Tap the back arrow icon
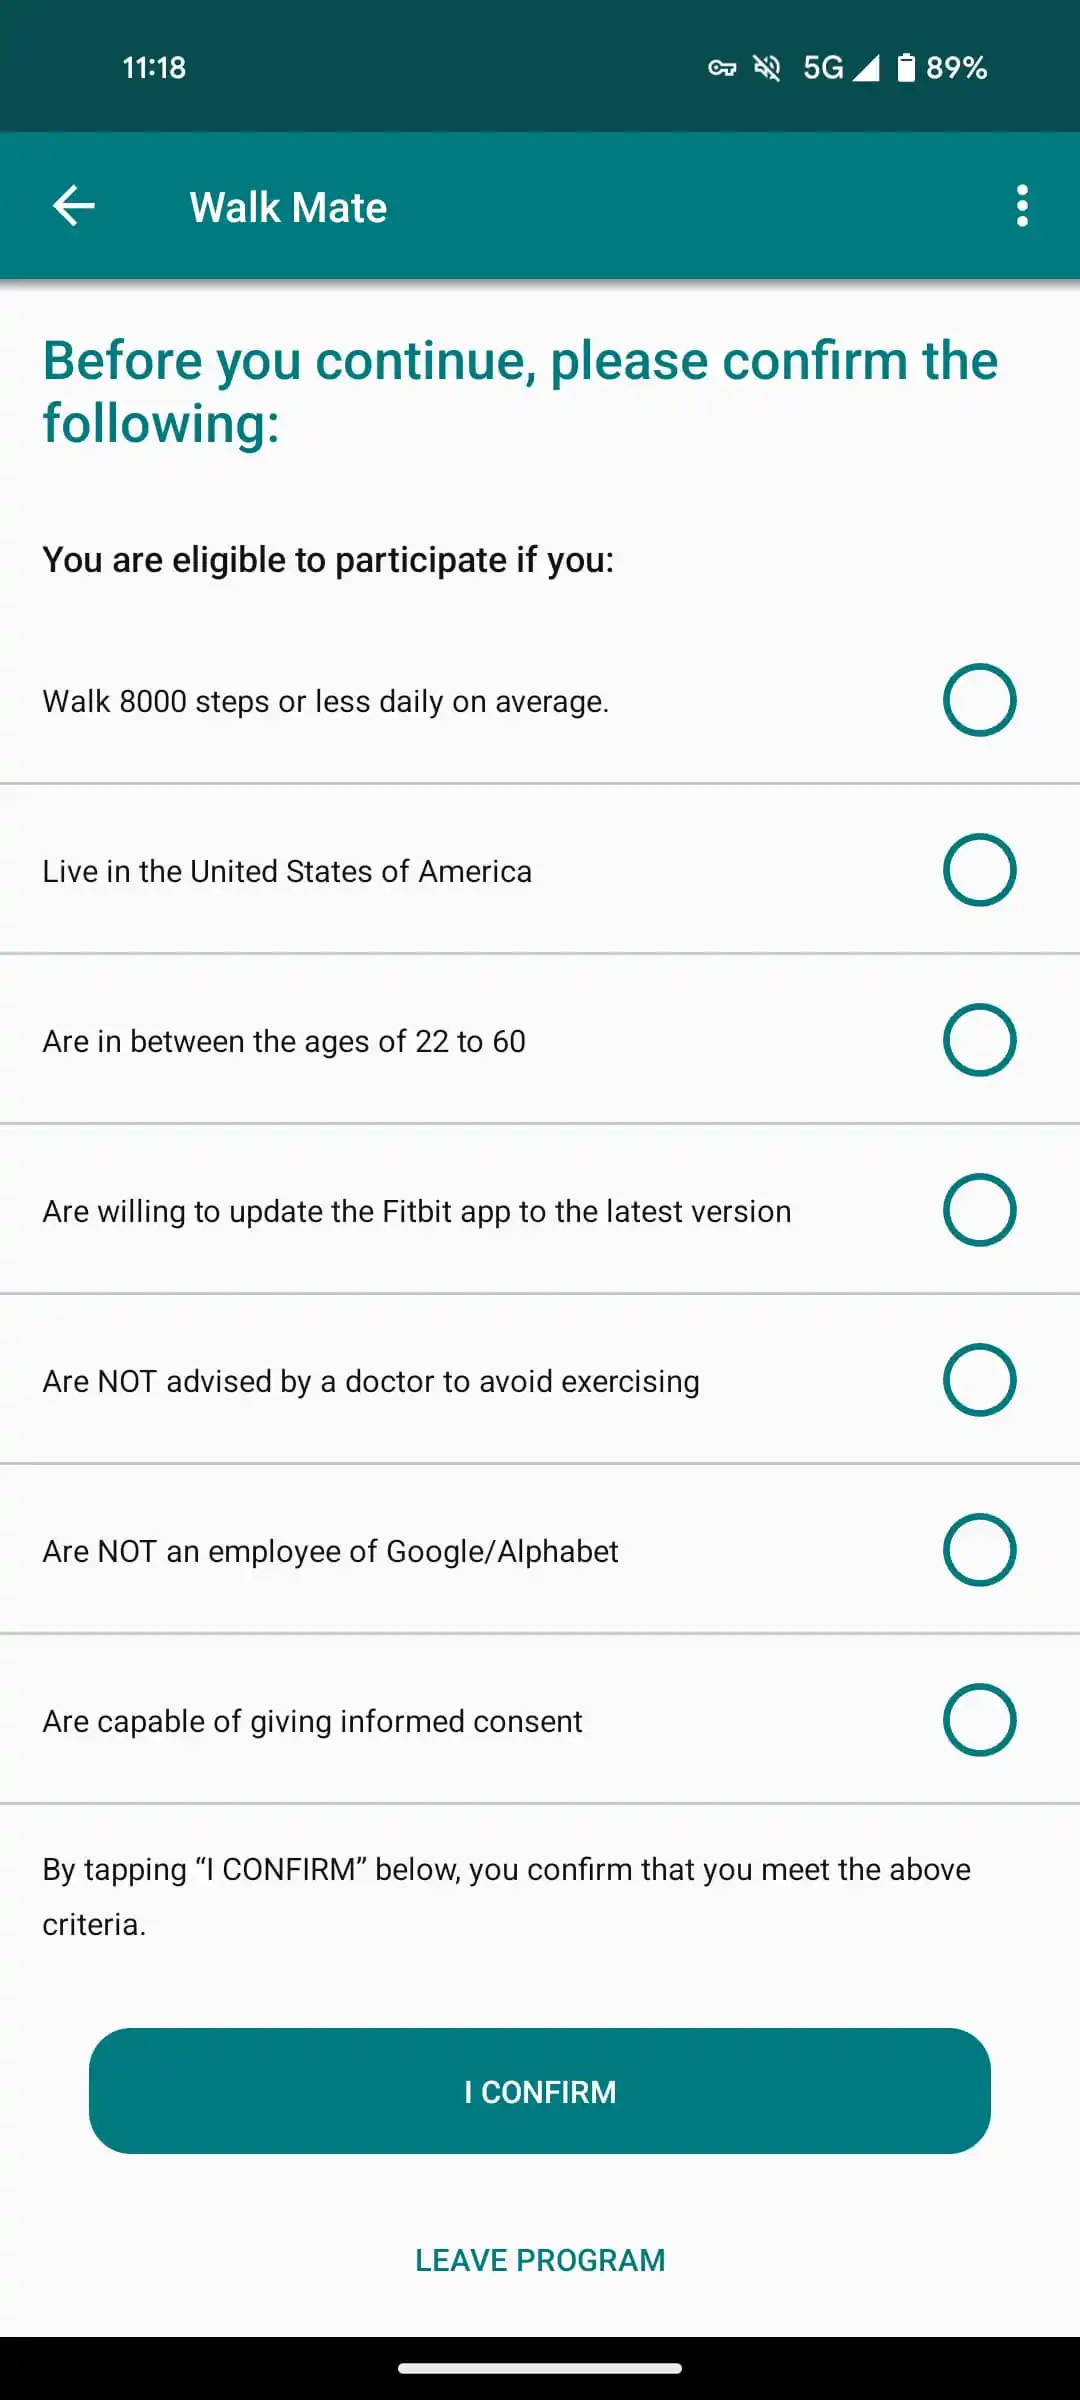The width and height of the screenshot is (1080, 2400). tap(74, 206)
